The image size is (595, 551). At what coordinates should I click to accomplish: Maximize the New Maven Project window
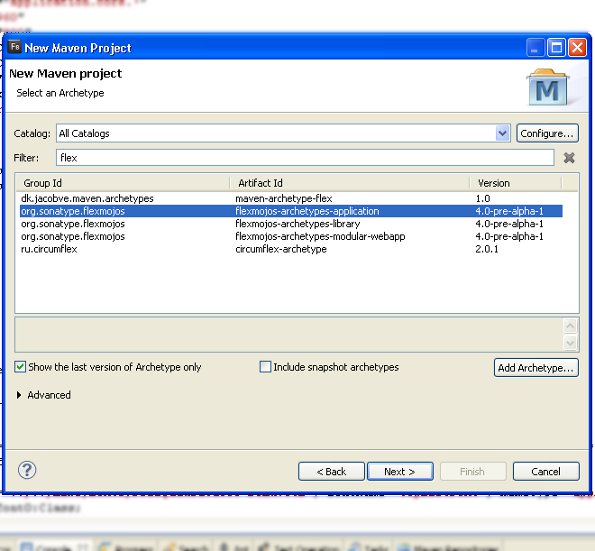point(556,48)
